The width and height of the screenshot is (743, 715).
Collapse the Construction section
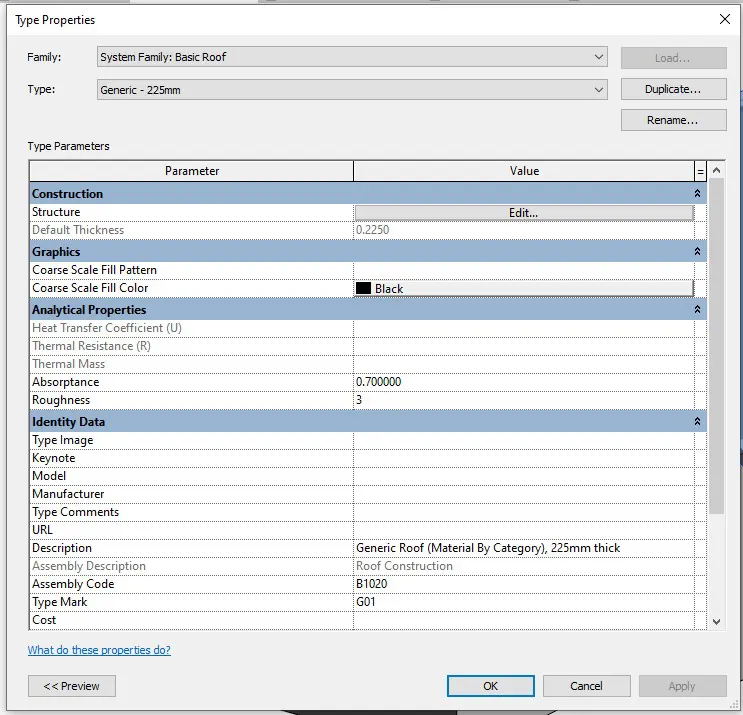[x=698, y=193]
